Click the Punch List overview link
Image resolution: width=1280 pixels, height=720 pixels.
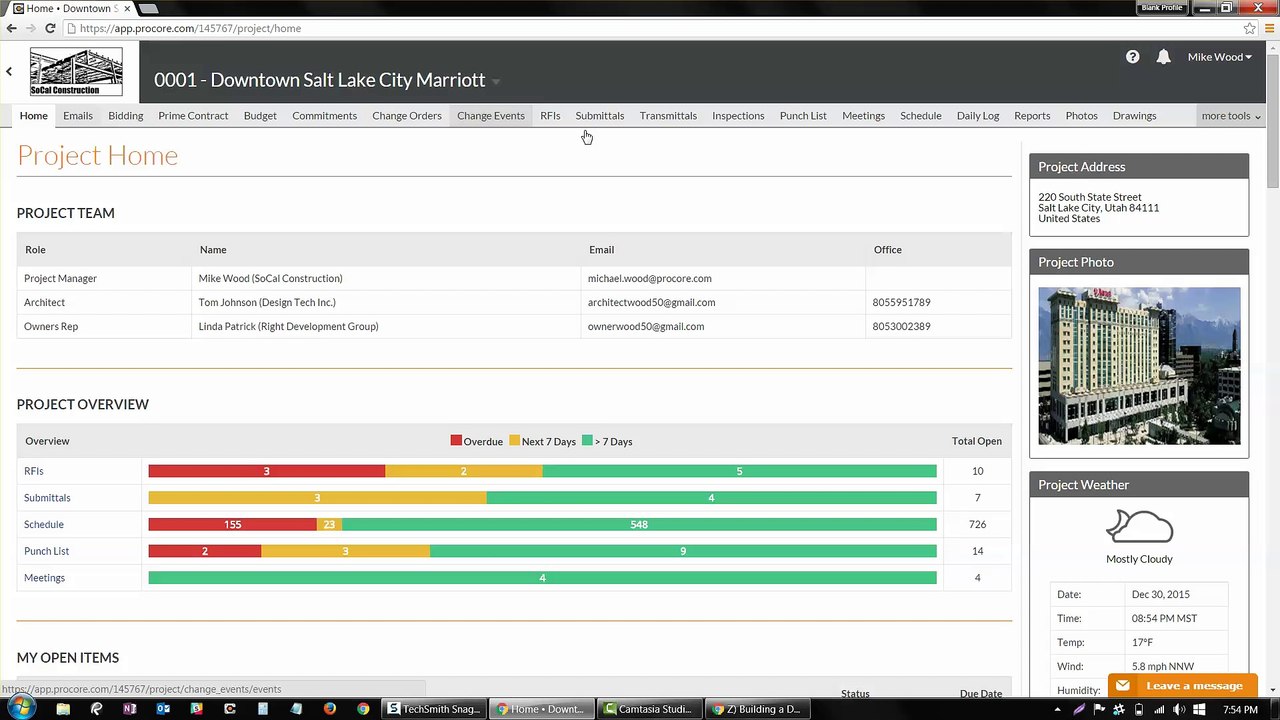[x=47, y=551]
